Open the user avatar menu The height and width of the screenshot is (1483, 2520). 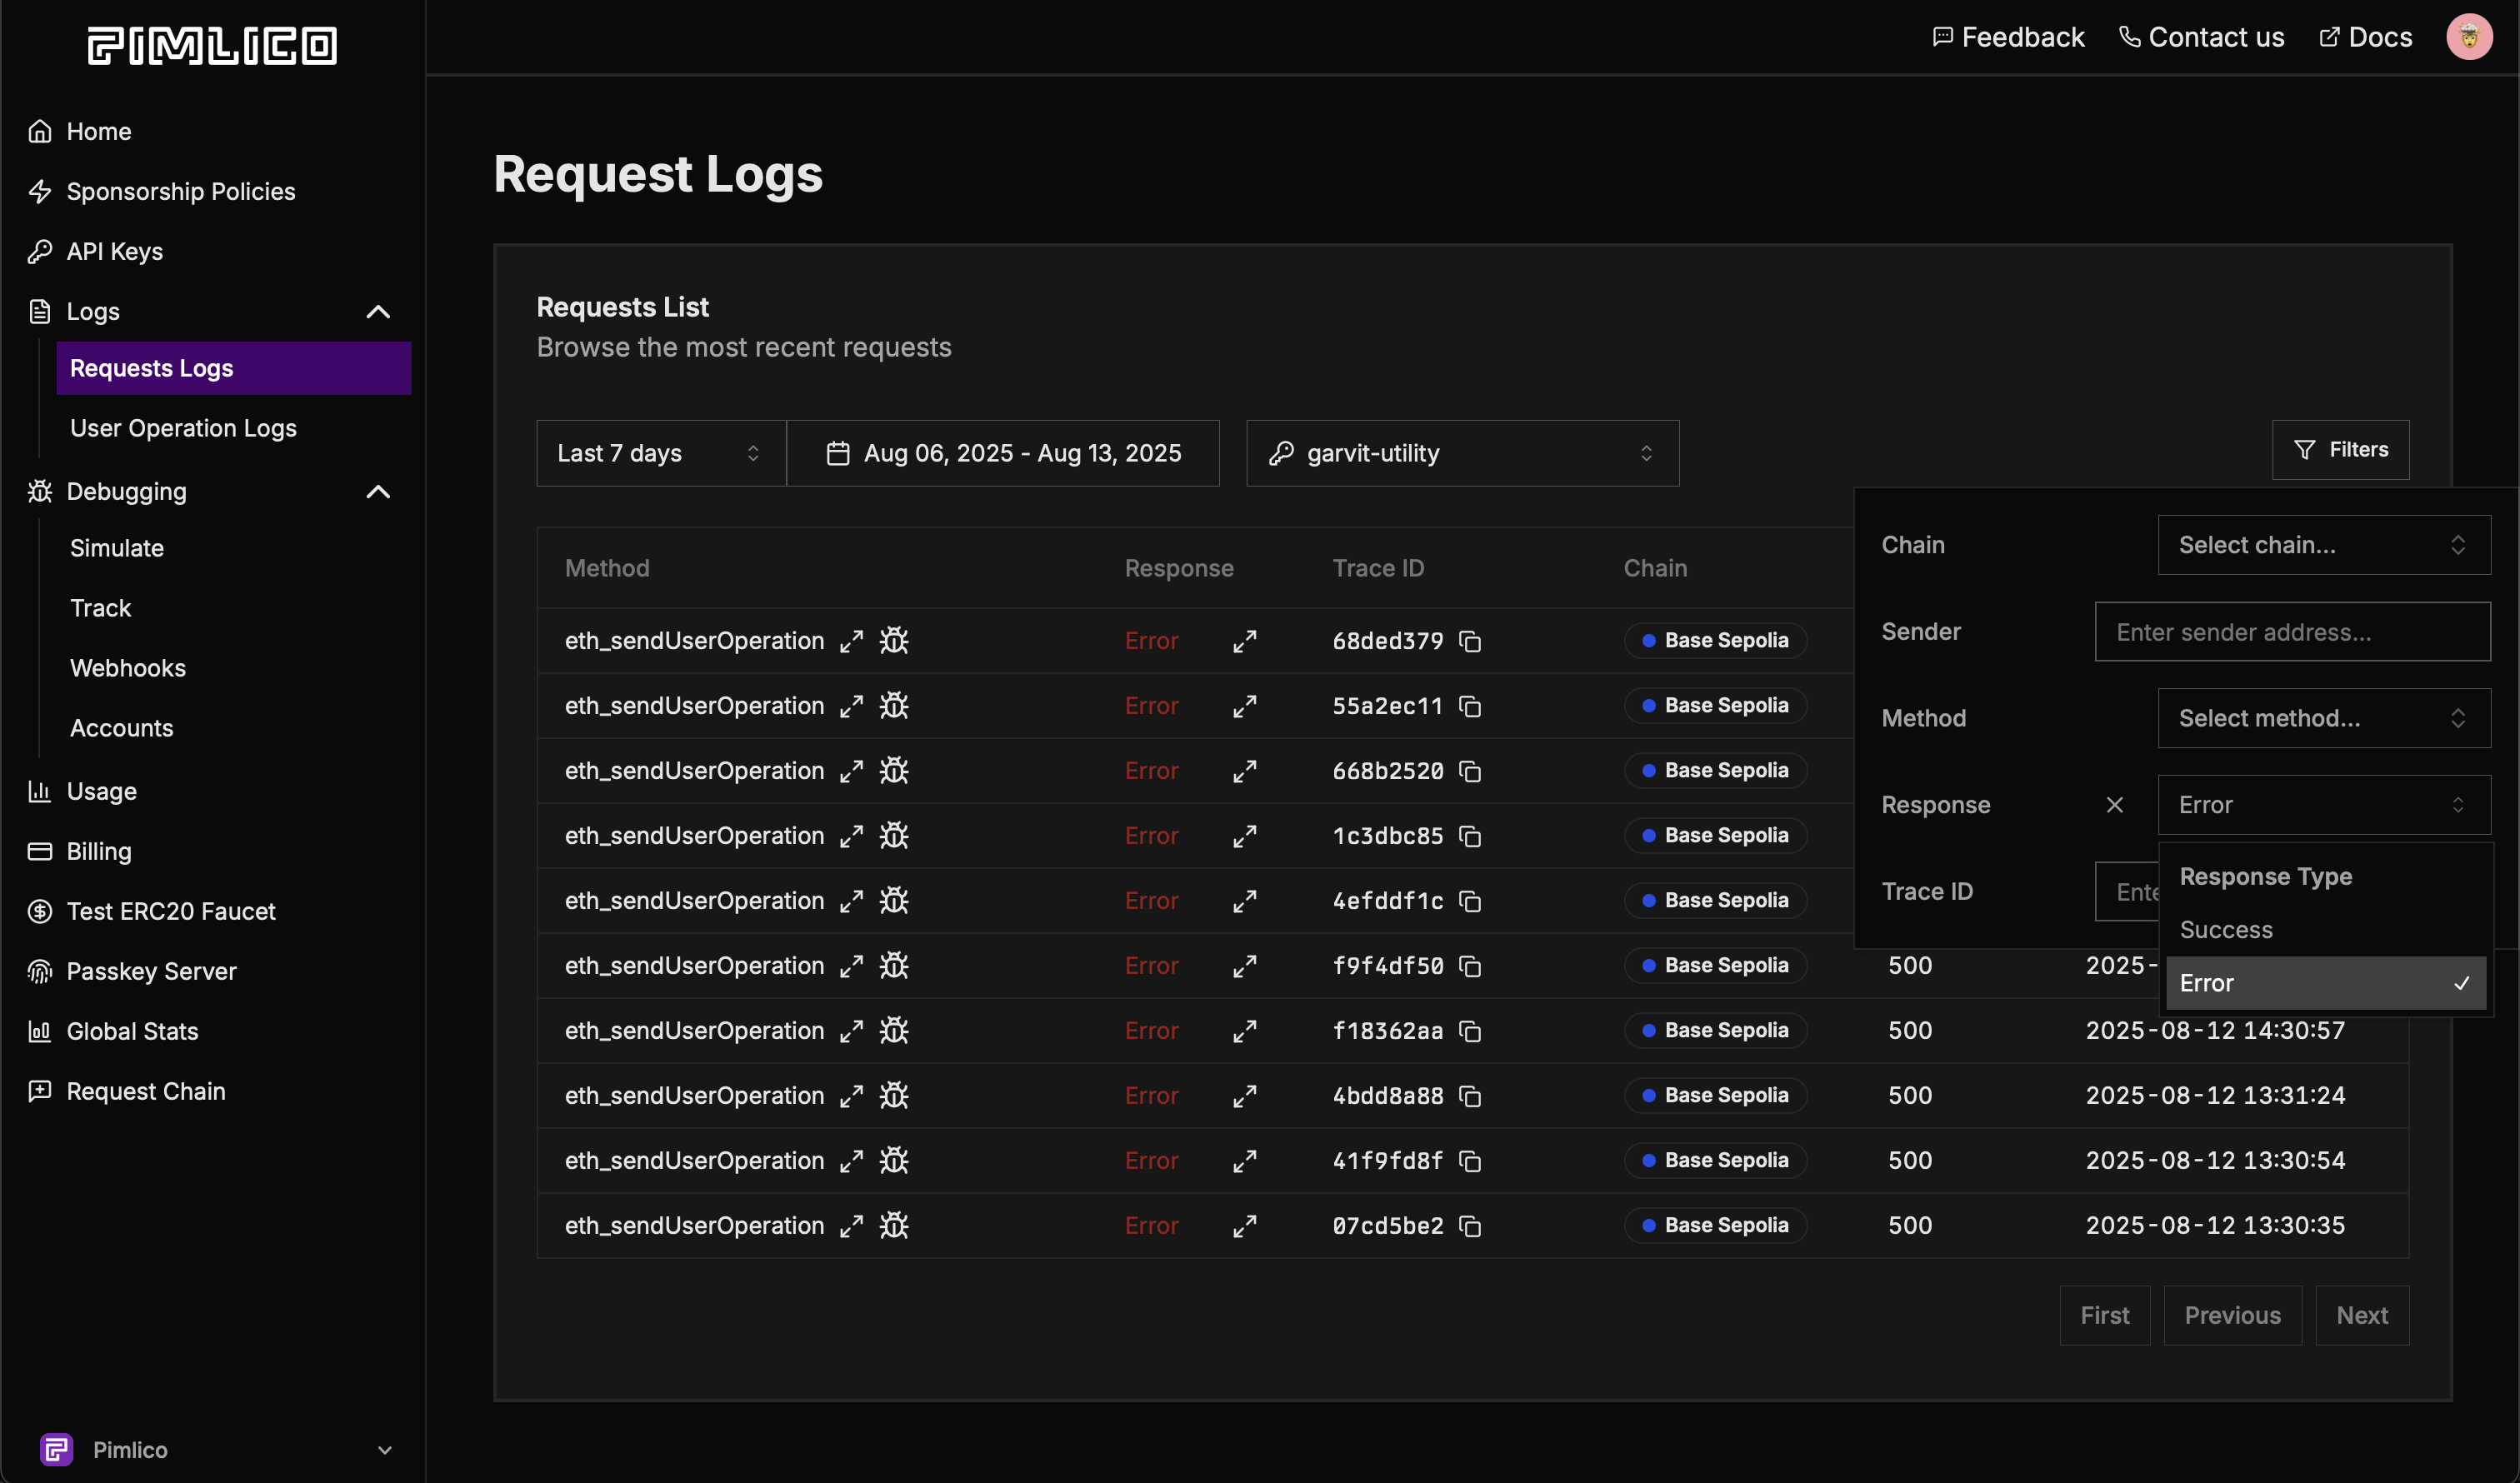(x=2469, y=37)
